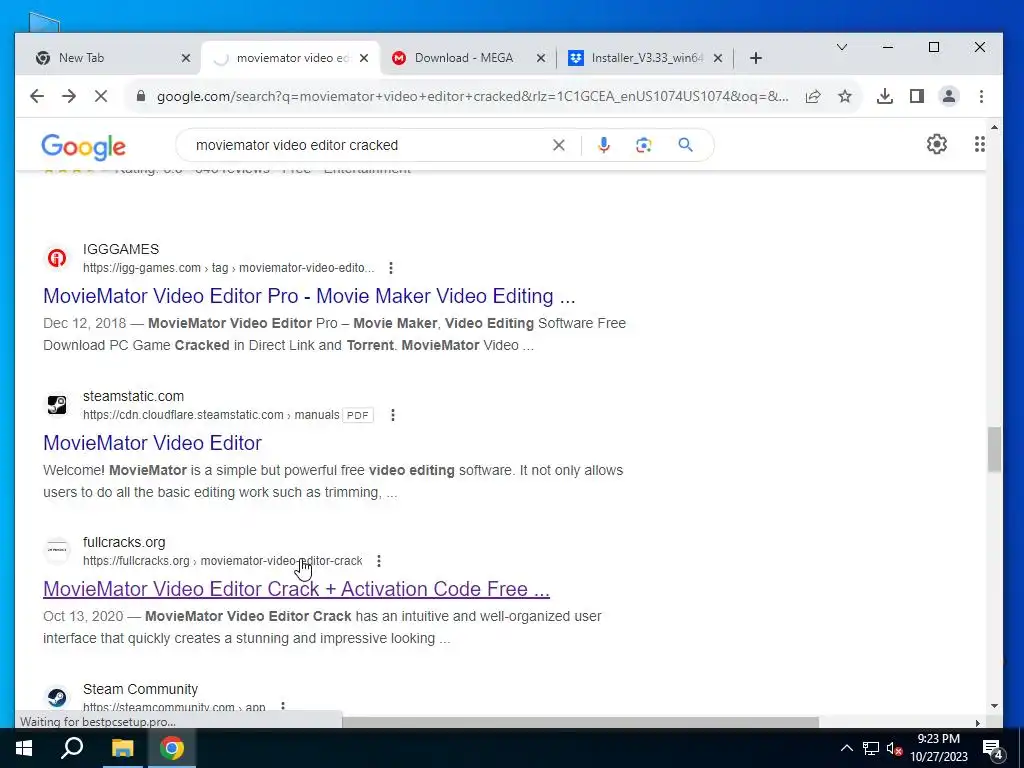Submit search with magnifier icon
Screen dimensions: 1024x768
tap(685, 145)
